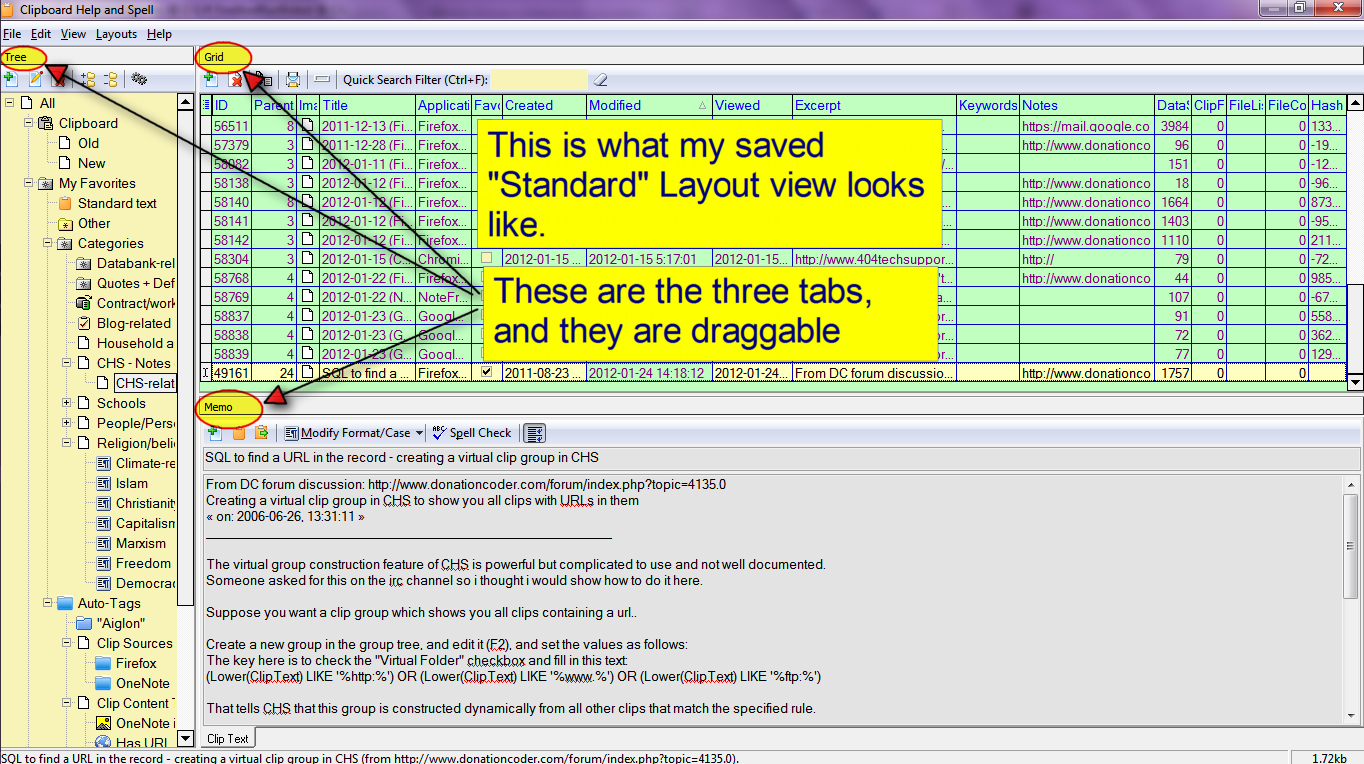Select the Islam group
1364x764 pixels.
[132, 483]
